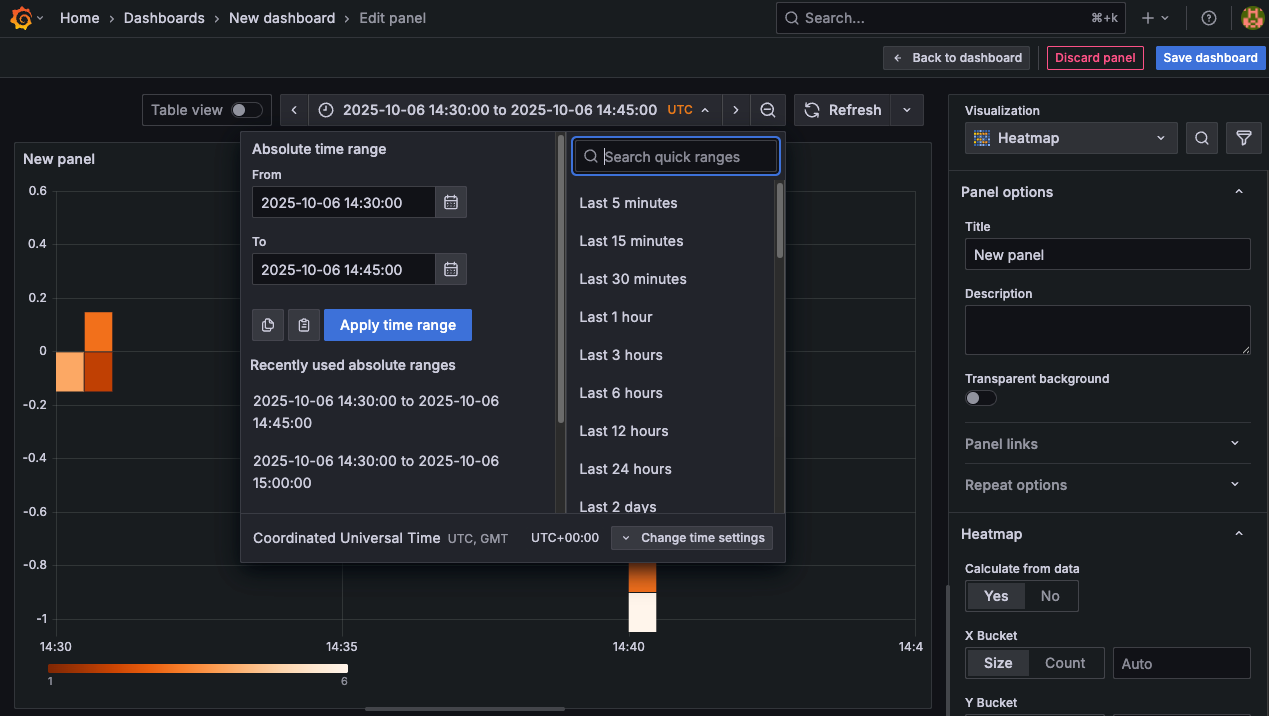Click the Apply time range button
This screenshot has height=716, width=1269.
[397, 325]
